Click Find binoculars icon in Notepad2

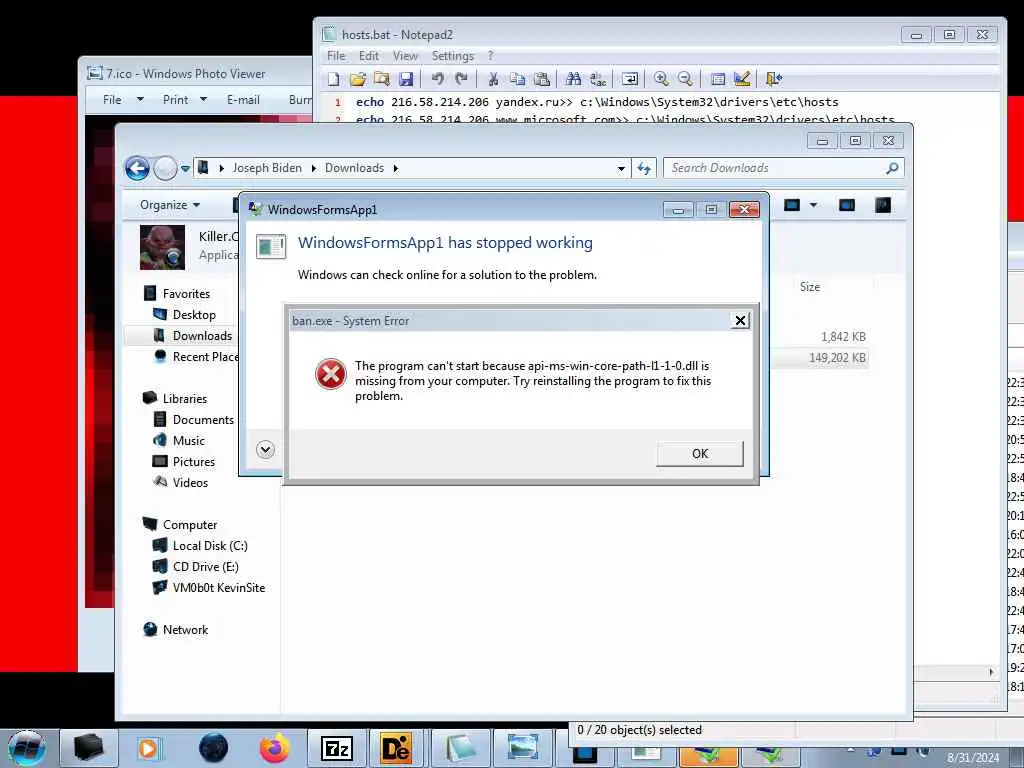coord(573,79)
